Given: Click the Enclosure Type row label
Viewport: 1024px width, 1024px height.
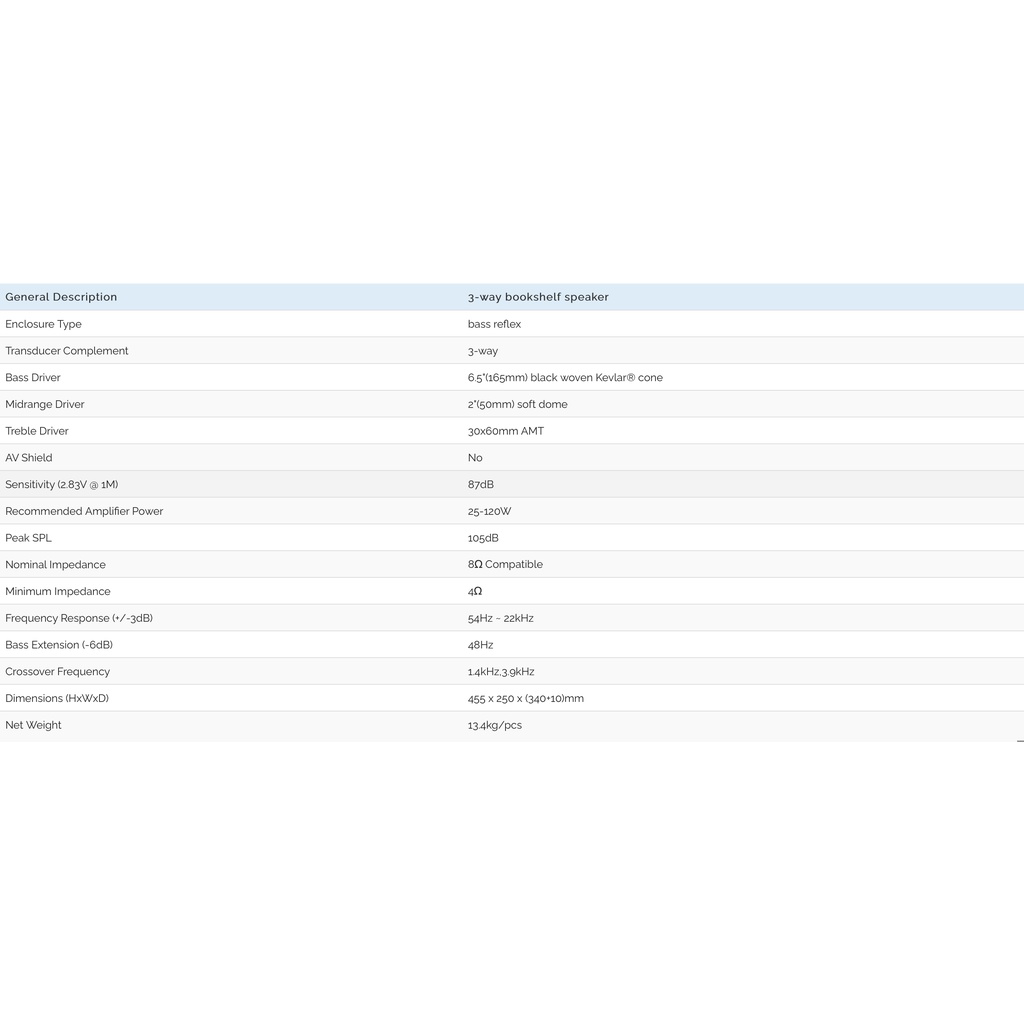Looking at the screenshot, I should [44, 324].
